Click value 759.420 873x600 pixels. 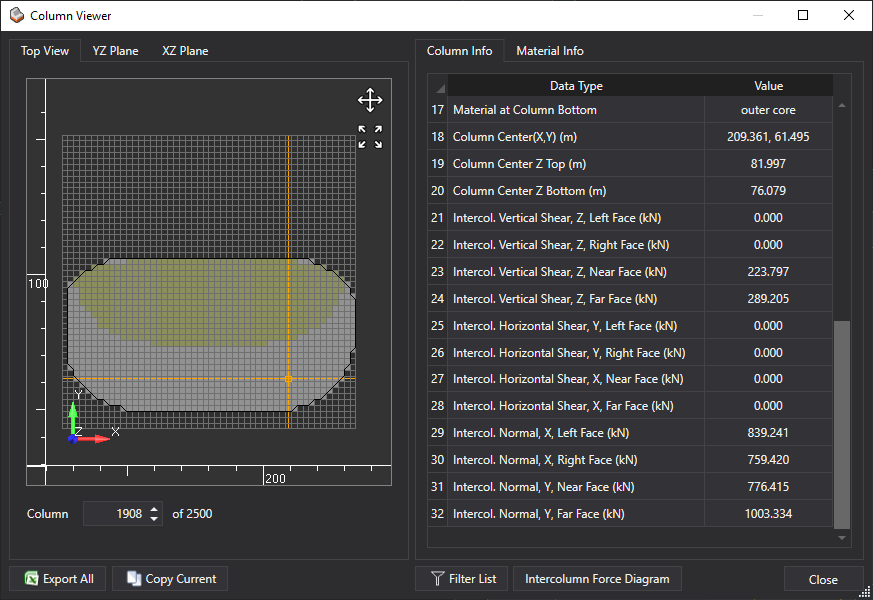(x=768, y=460)
